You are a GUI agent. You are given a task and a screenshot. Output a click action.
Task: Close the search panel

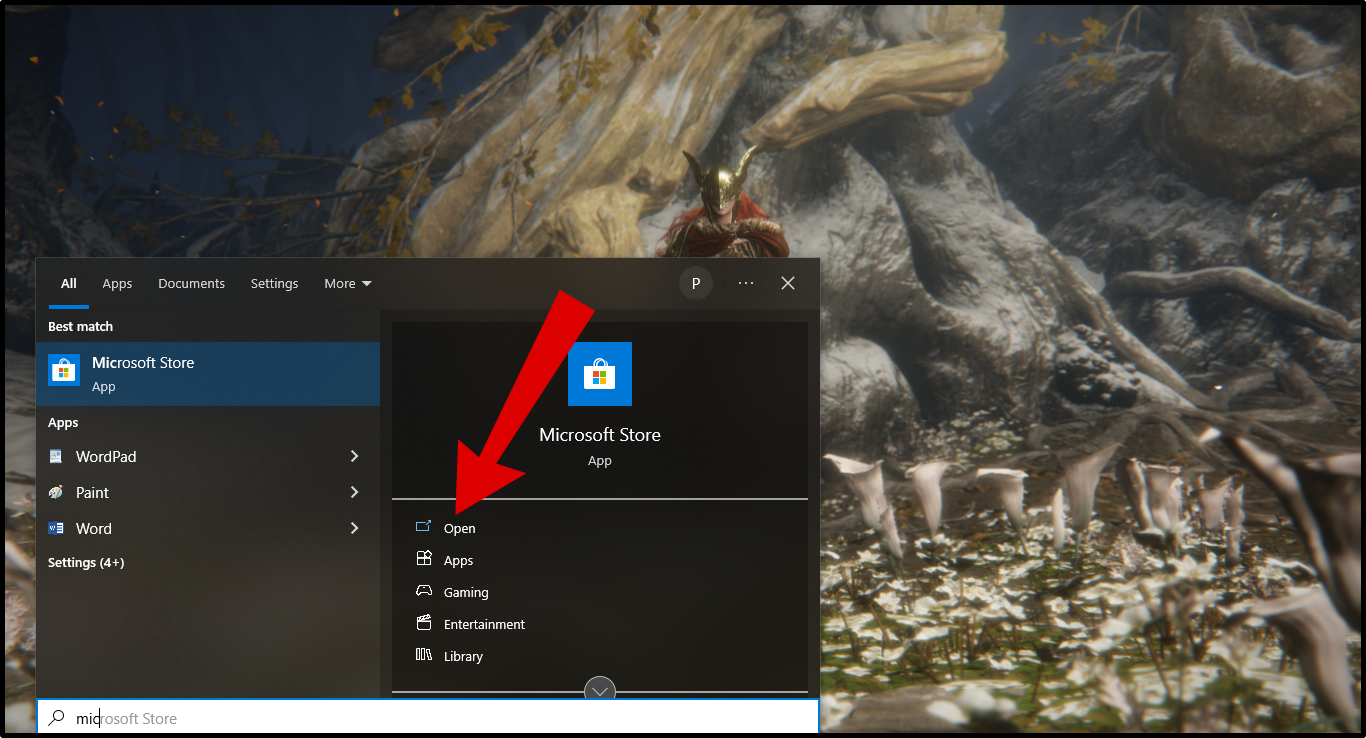pos(788,283)
